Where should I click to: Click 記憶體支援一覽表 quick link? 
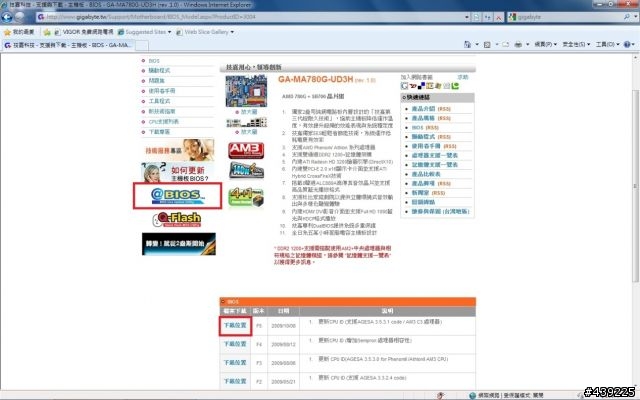(435, 164)
